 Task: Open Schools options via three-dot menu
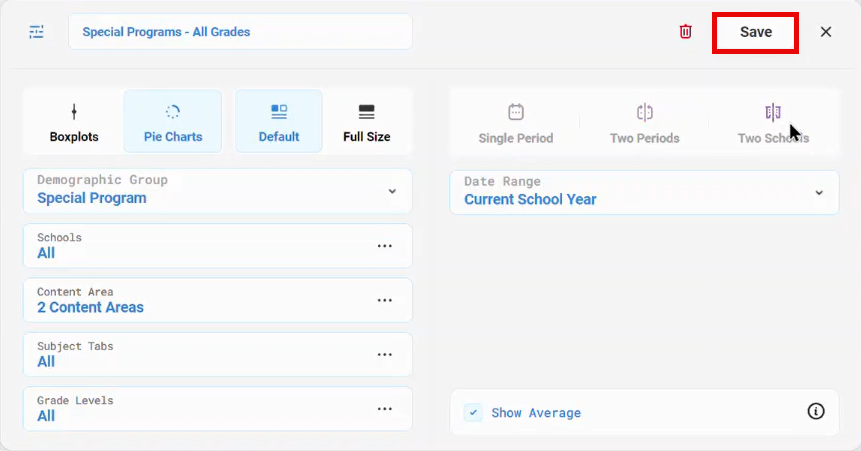click(384, 246)
